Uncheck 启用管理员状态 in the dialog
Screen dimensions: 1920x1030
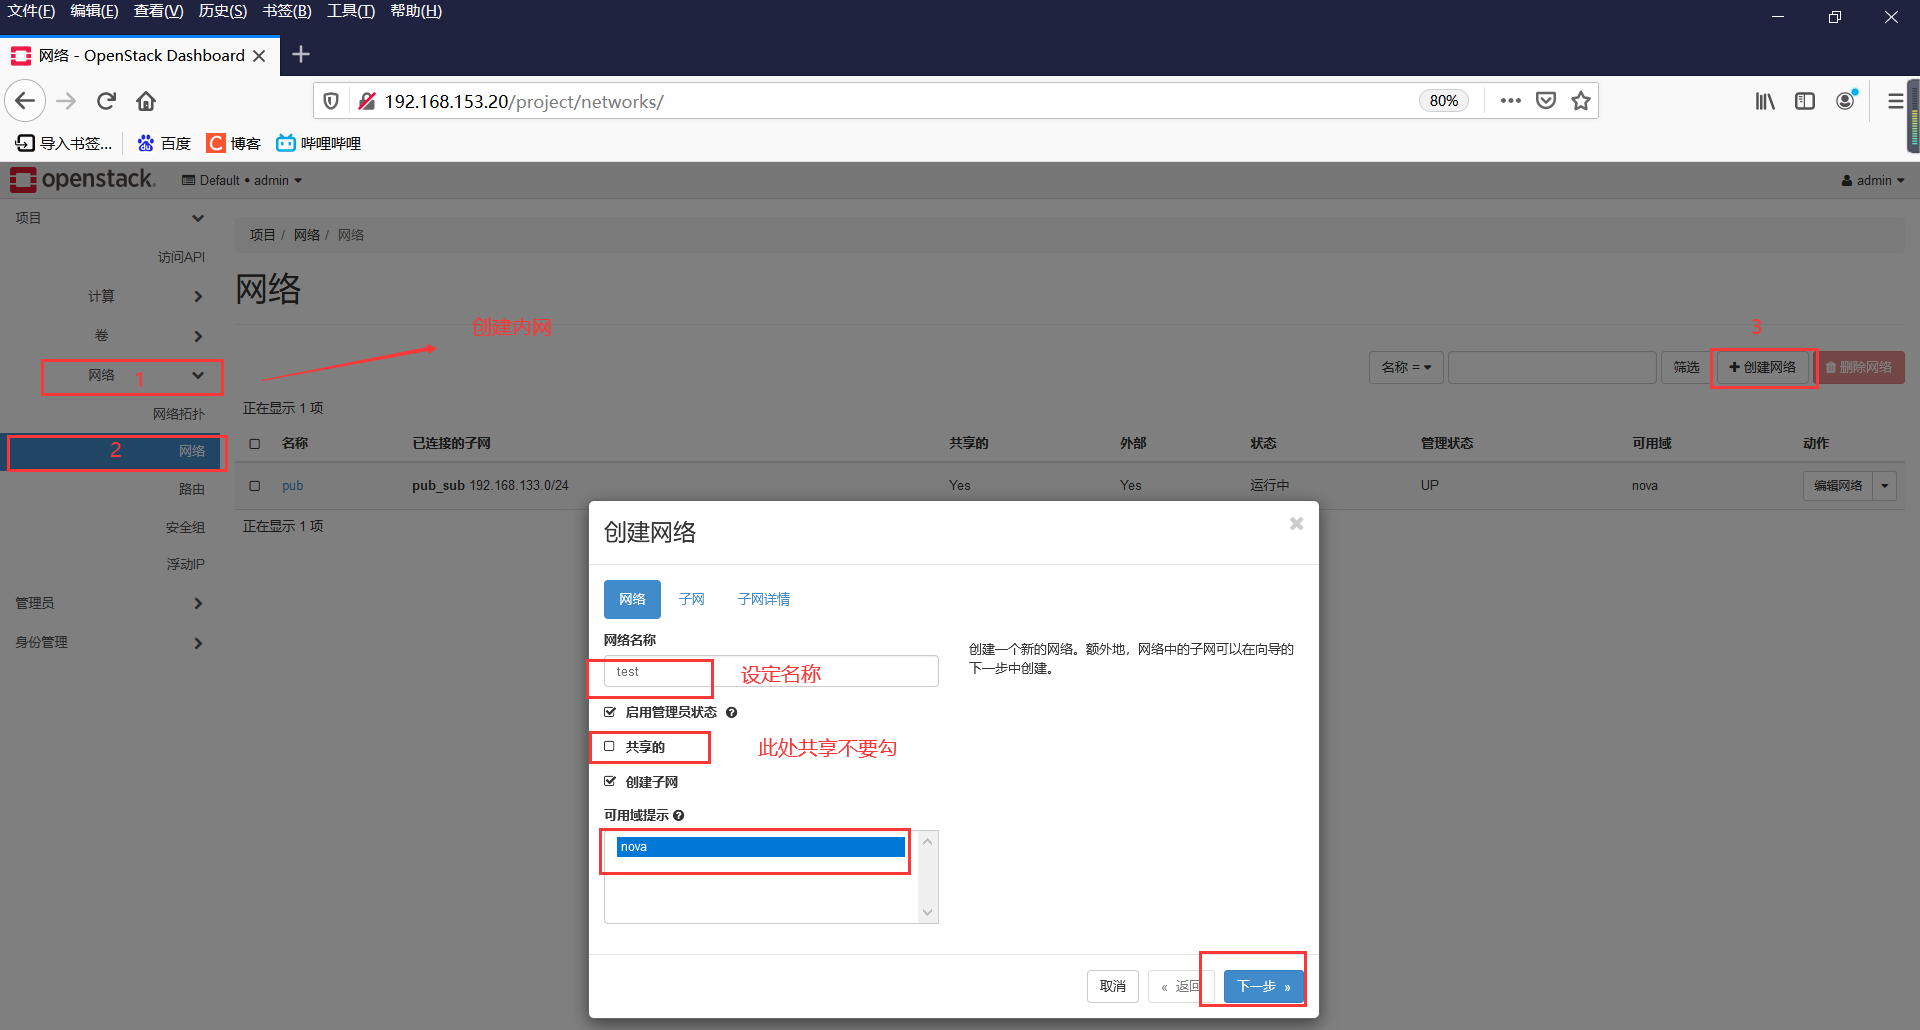coord(610,712)
